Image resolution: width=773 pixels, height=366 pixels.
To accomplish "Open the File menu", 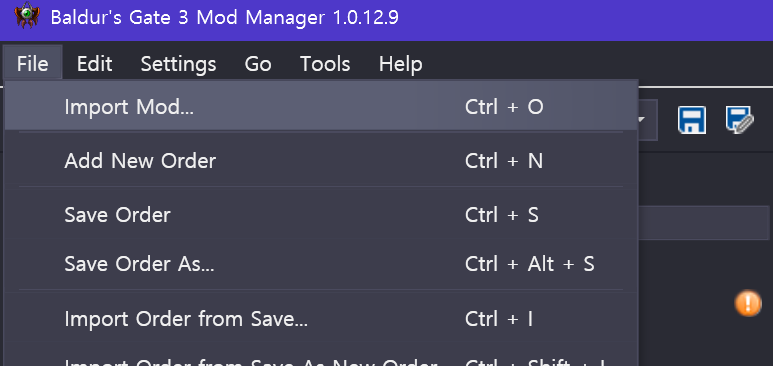I will tap(33, 64).
